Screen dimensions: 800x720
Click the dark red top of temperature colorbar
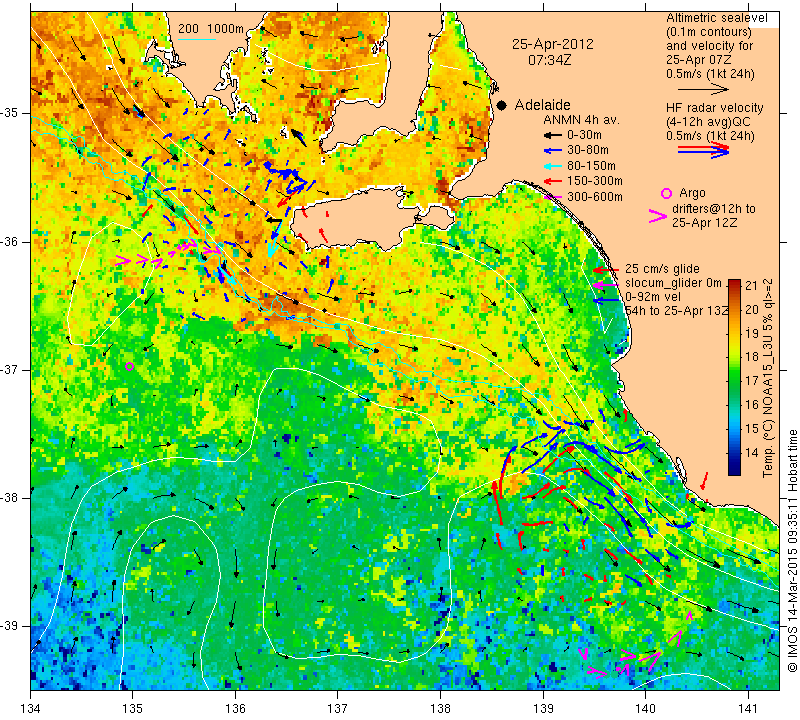(734, 283)
